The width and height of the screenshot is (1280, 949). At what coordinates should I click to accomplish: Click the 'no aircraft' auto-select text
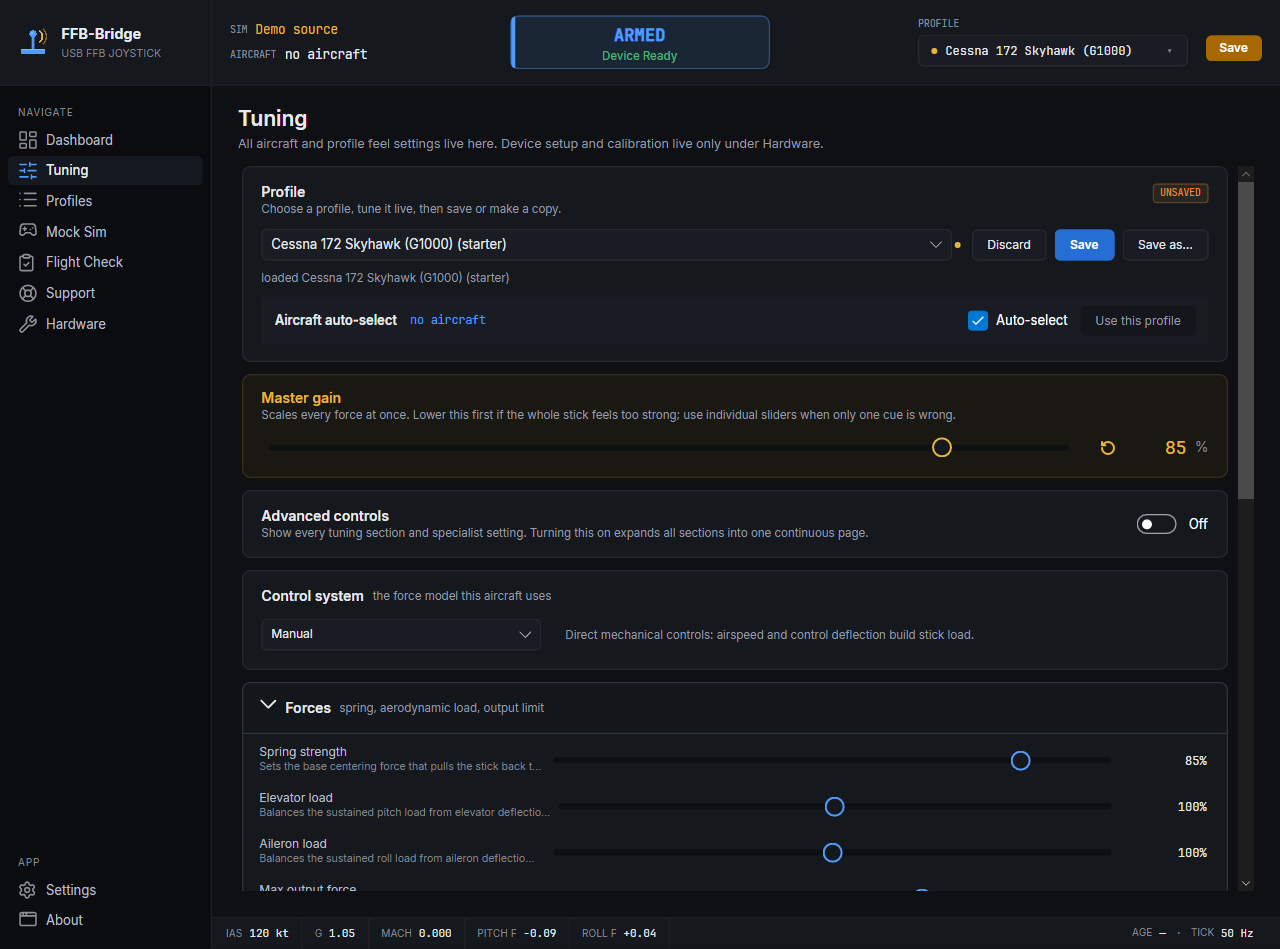(x=448, y=320)
